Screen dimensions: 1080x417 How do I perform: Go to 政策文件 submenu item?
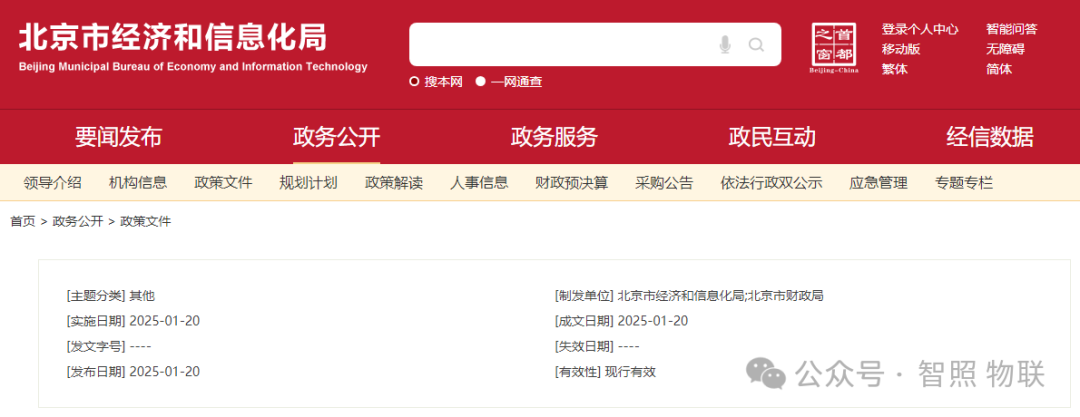223,183
